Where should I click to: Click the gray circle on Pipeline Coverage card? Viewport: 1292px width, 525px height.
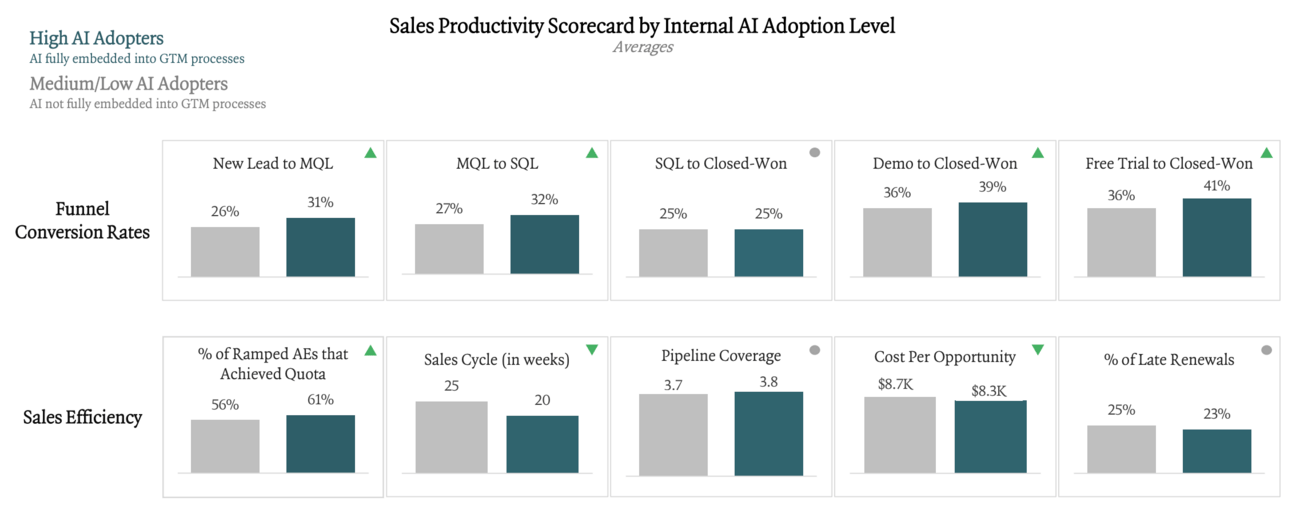[815, 350]
